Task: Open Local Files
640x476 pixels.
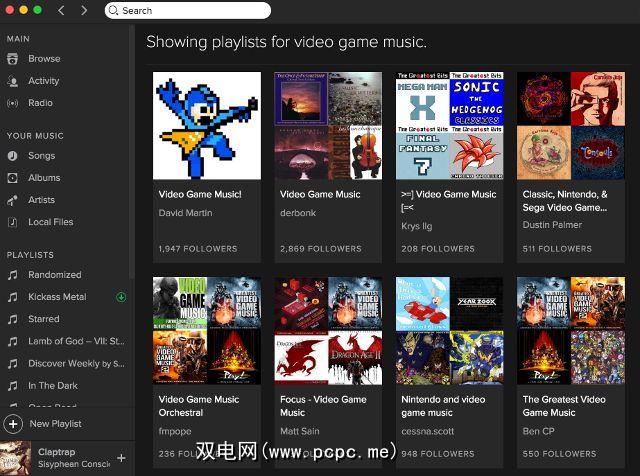Action: pos(51,222)
